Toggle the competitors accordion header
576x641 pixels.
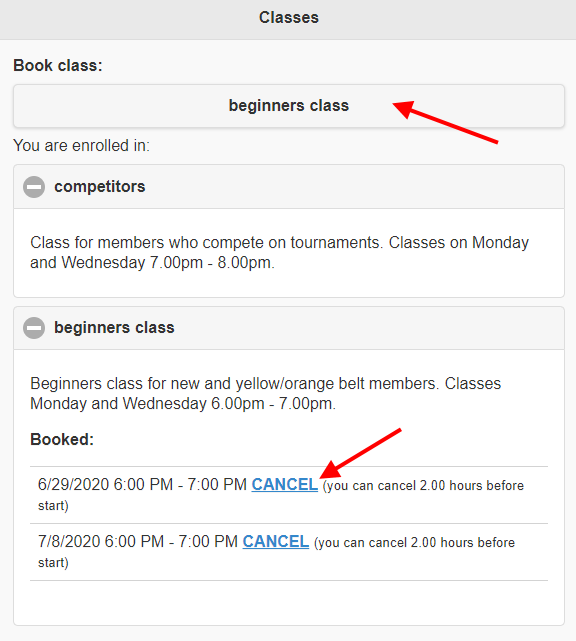tap(289, 187)
